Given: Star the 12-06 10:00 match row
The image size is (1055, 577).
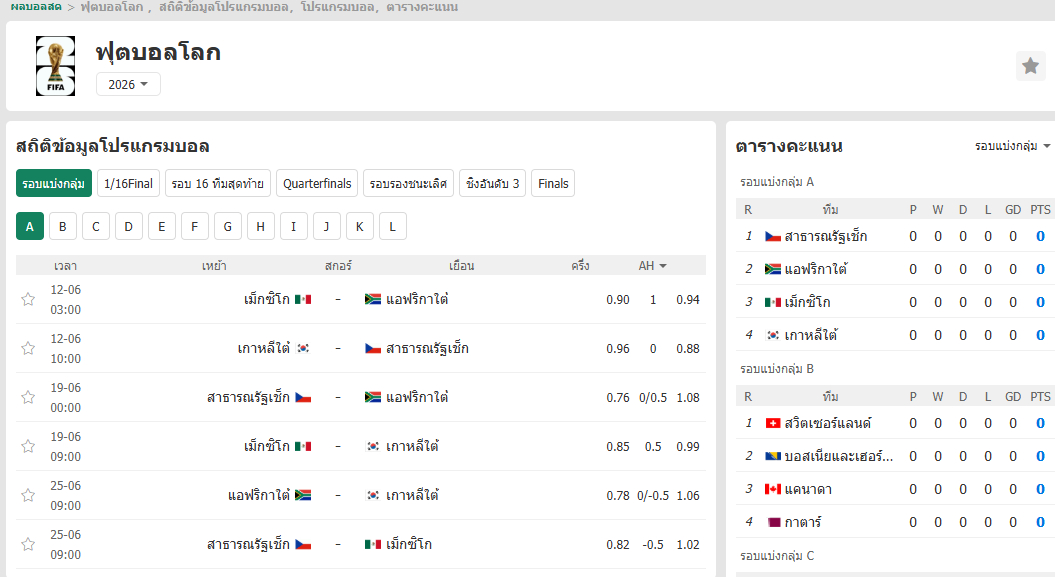Looking at the screenshot, I should click(28, 348).
